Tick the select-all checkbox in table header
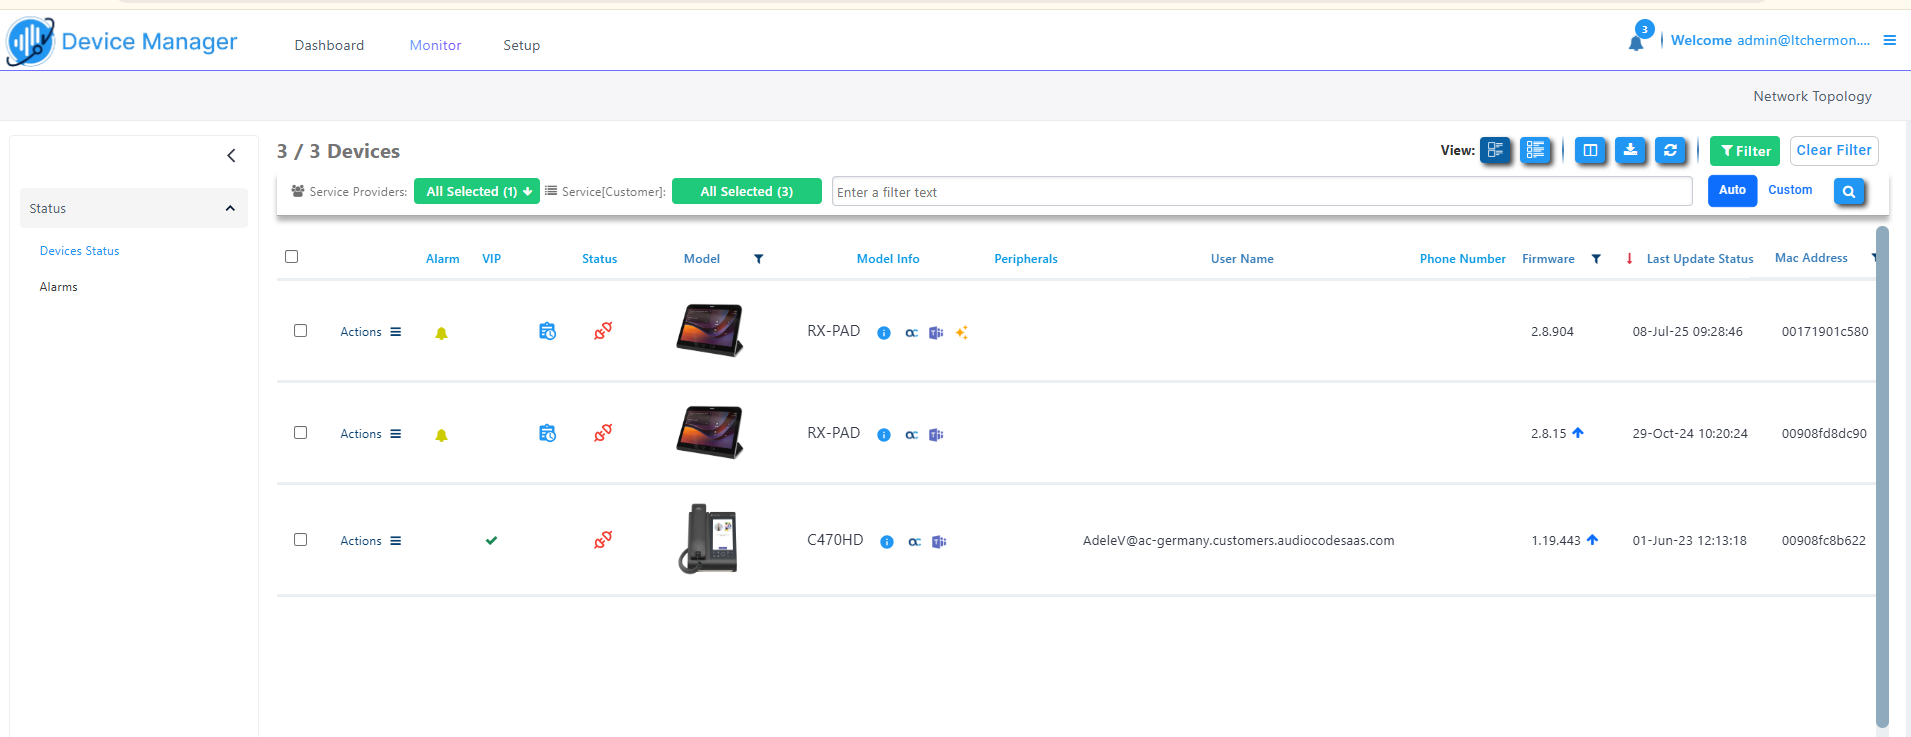Viewport: 1911px width, 737px height. [x=292, y=257]
